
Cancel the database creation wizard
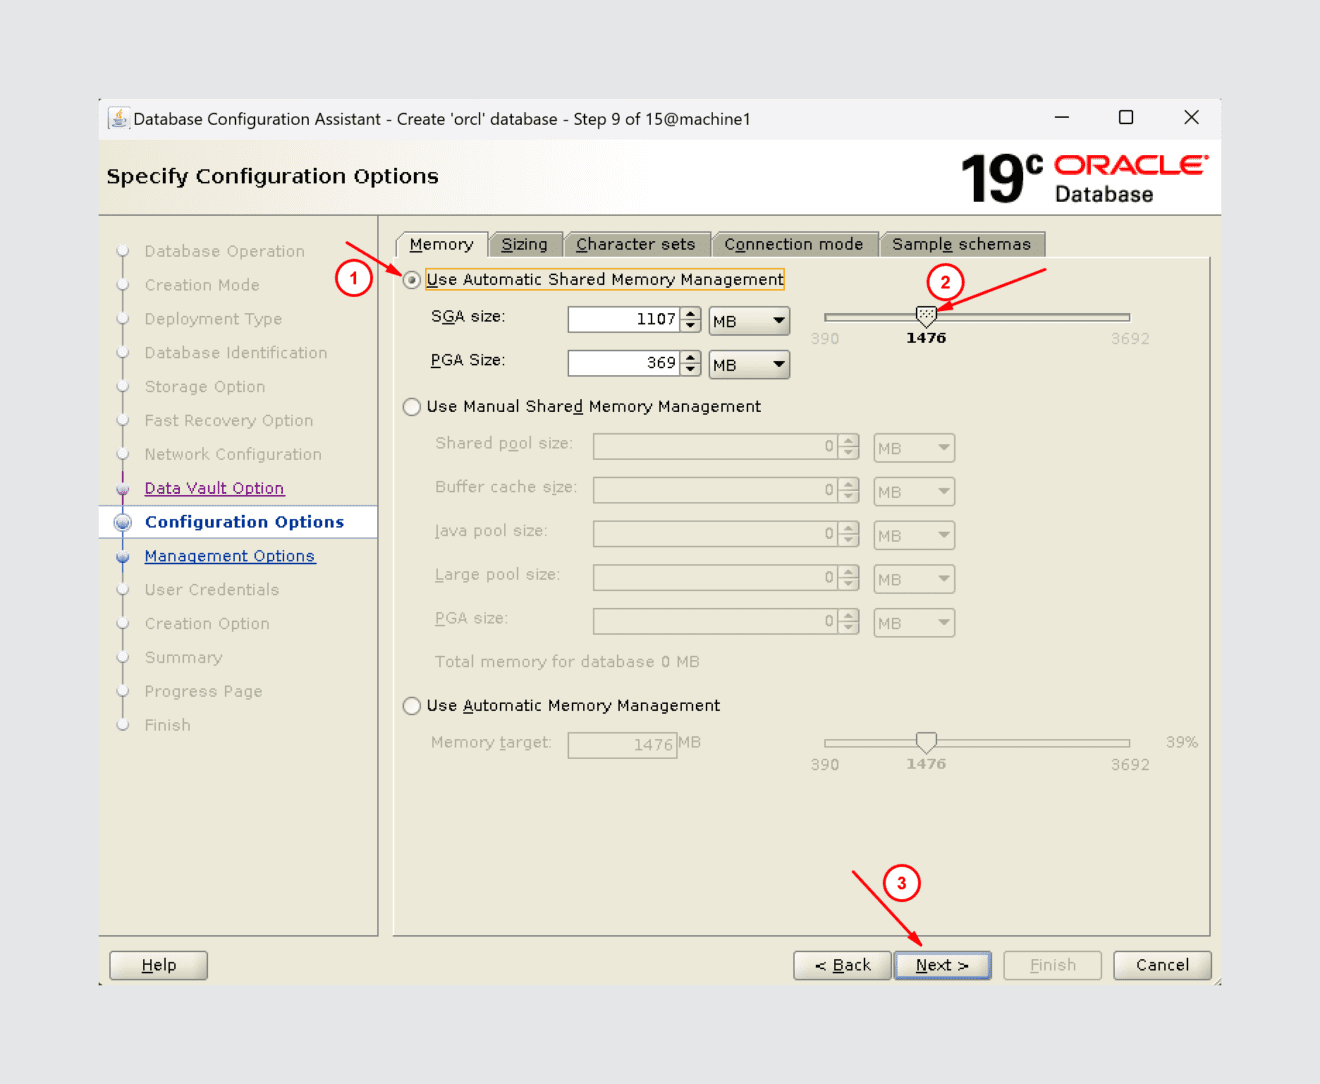coord(1161,964)
